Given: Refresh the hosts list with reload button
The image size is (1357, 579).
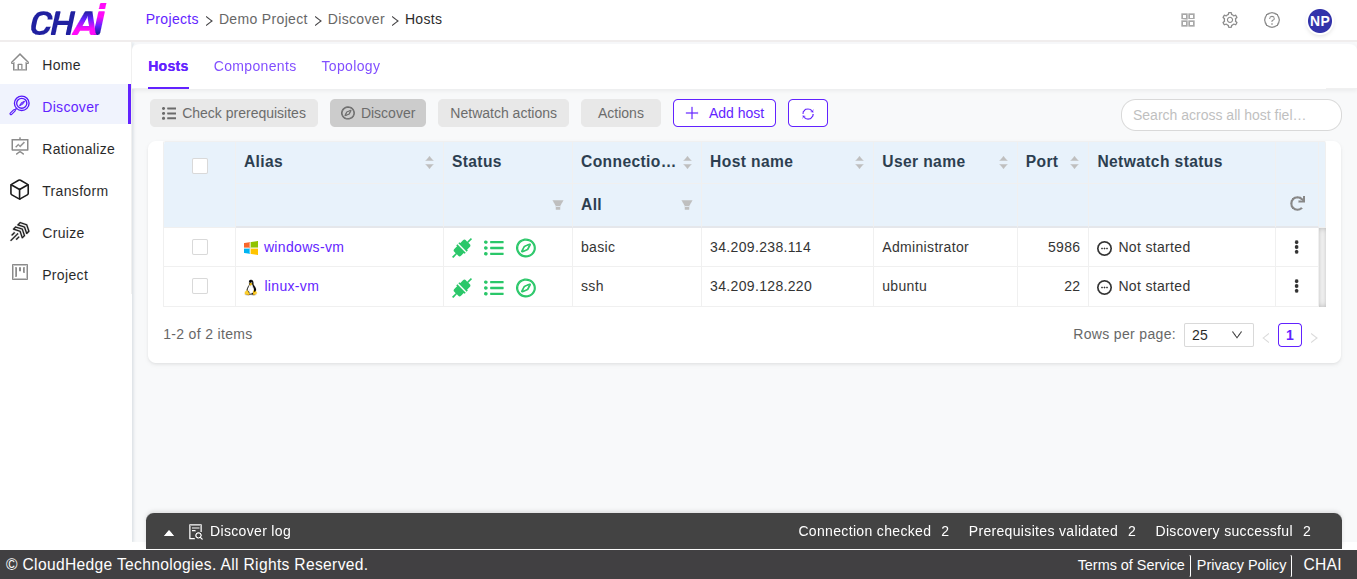Looking at the screenshot, I should click(x=808, y=113).
